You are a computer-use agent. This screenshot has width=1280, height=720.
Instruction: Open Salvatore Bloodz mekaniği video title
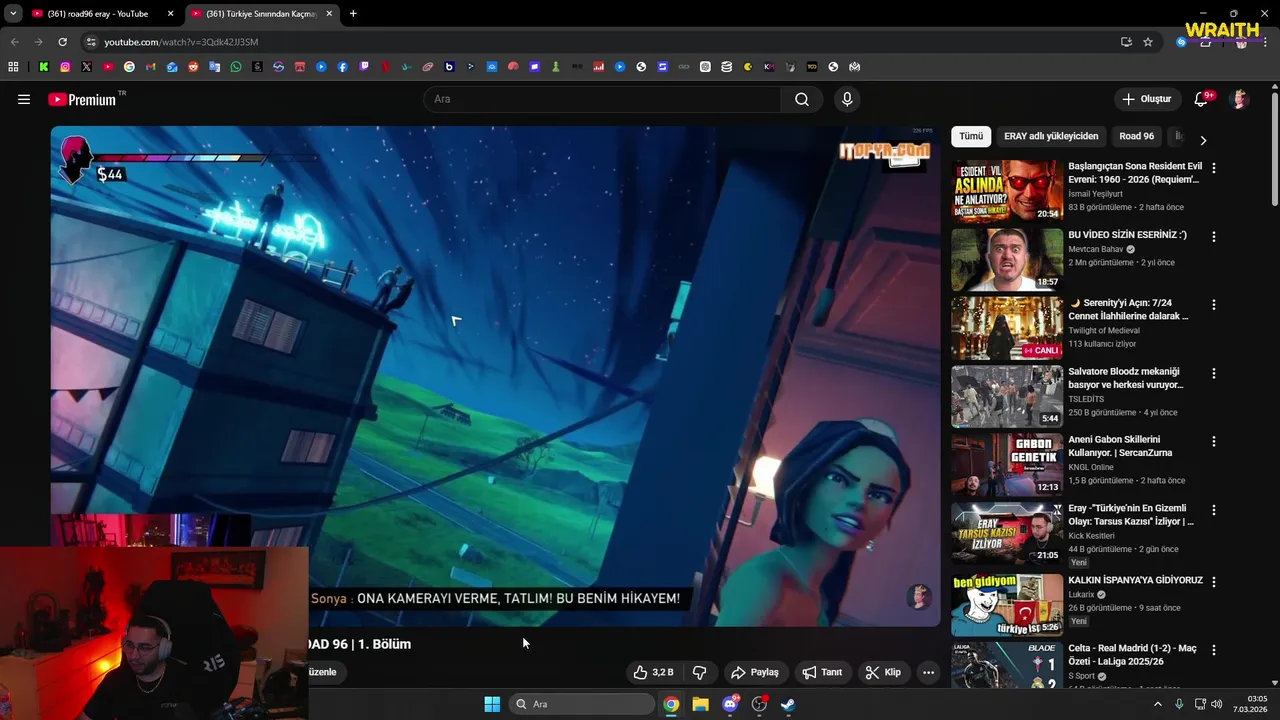coord(1125,378)
